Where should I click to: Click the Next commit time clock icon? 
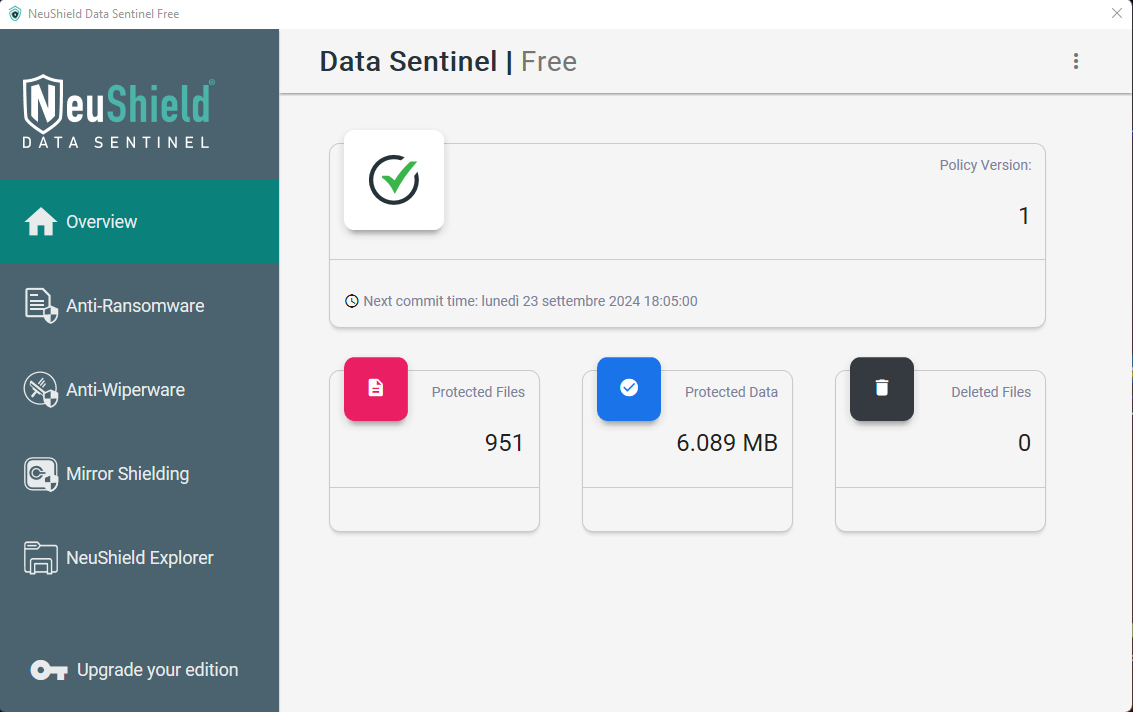[352, 301]
